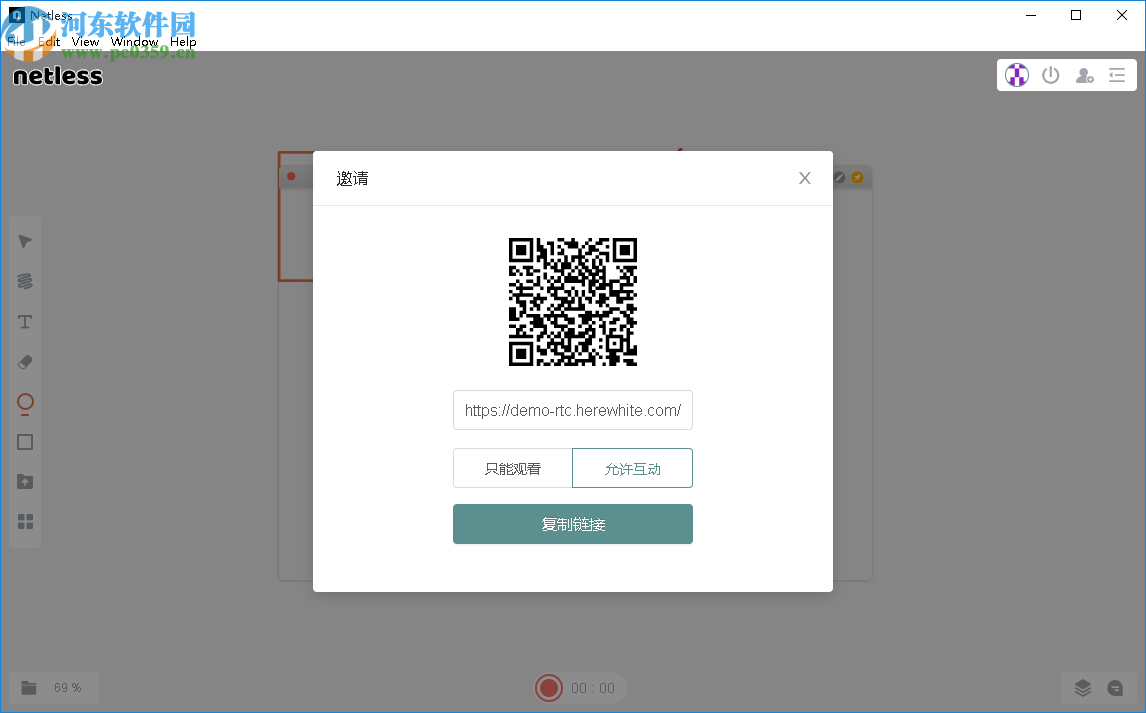Open the file upload tool
Viewport: 1146px width, 713px height.
(x=25, y=481)
